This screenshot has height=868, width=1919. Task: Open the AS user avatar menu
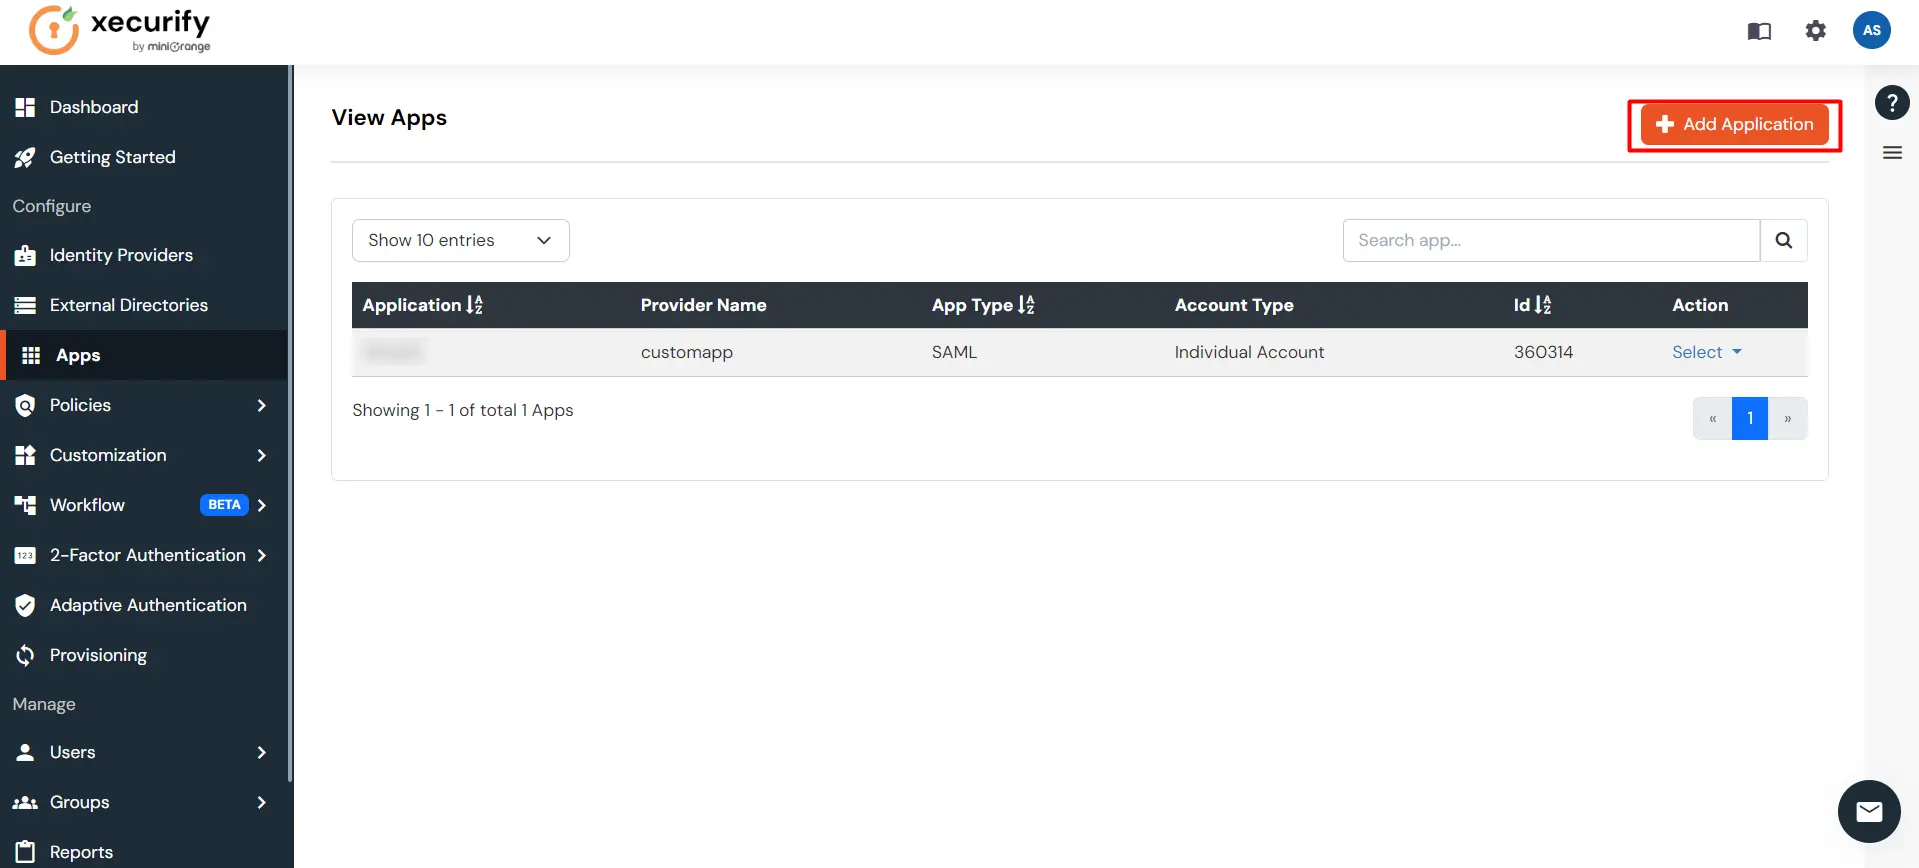point(1871,30)
